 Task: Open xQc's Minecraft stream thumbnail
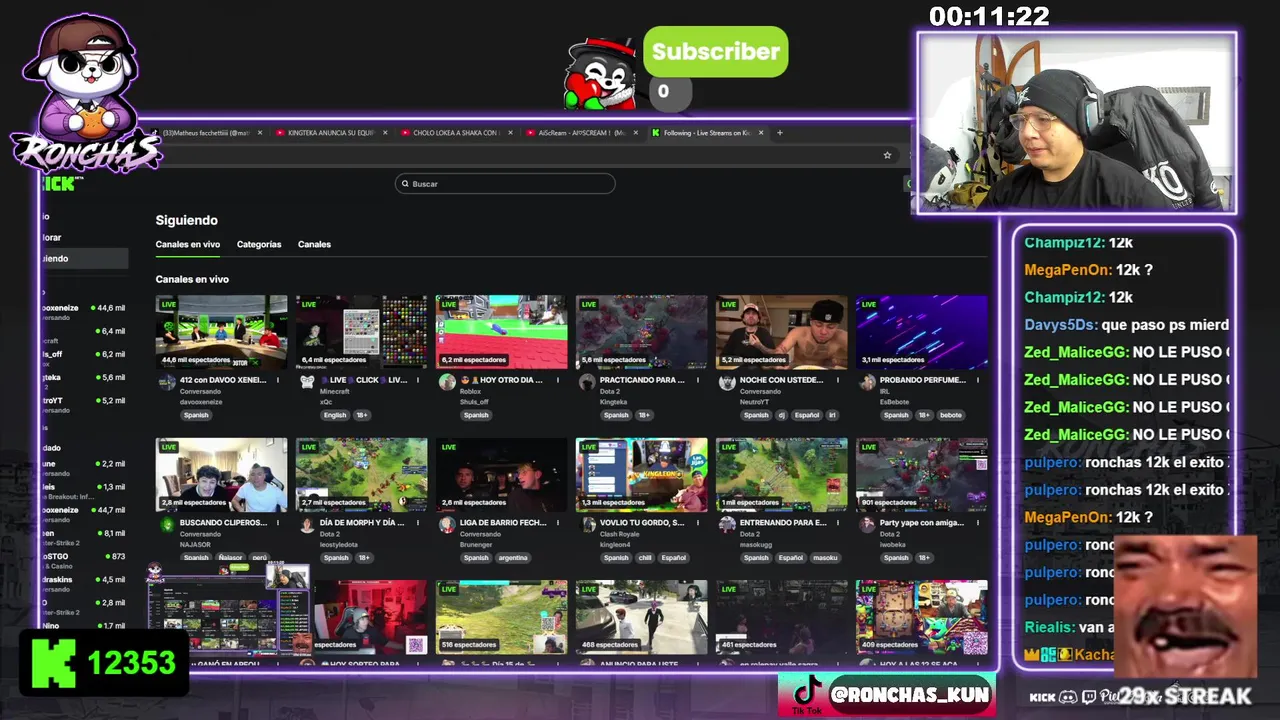(x=361, y=332)
